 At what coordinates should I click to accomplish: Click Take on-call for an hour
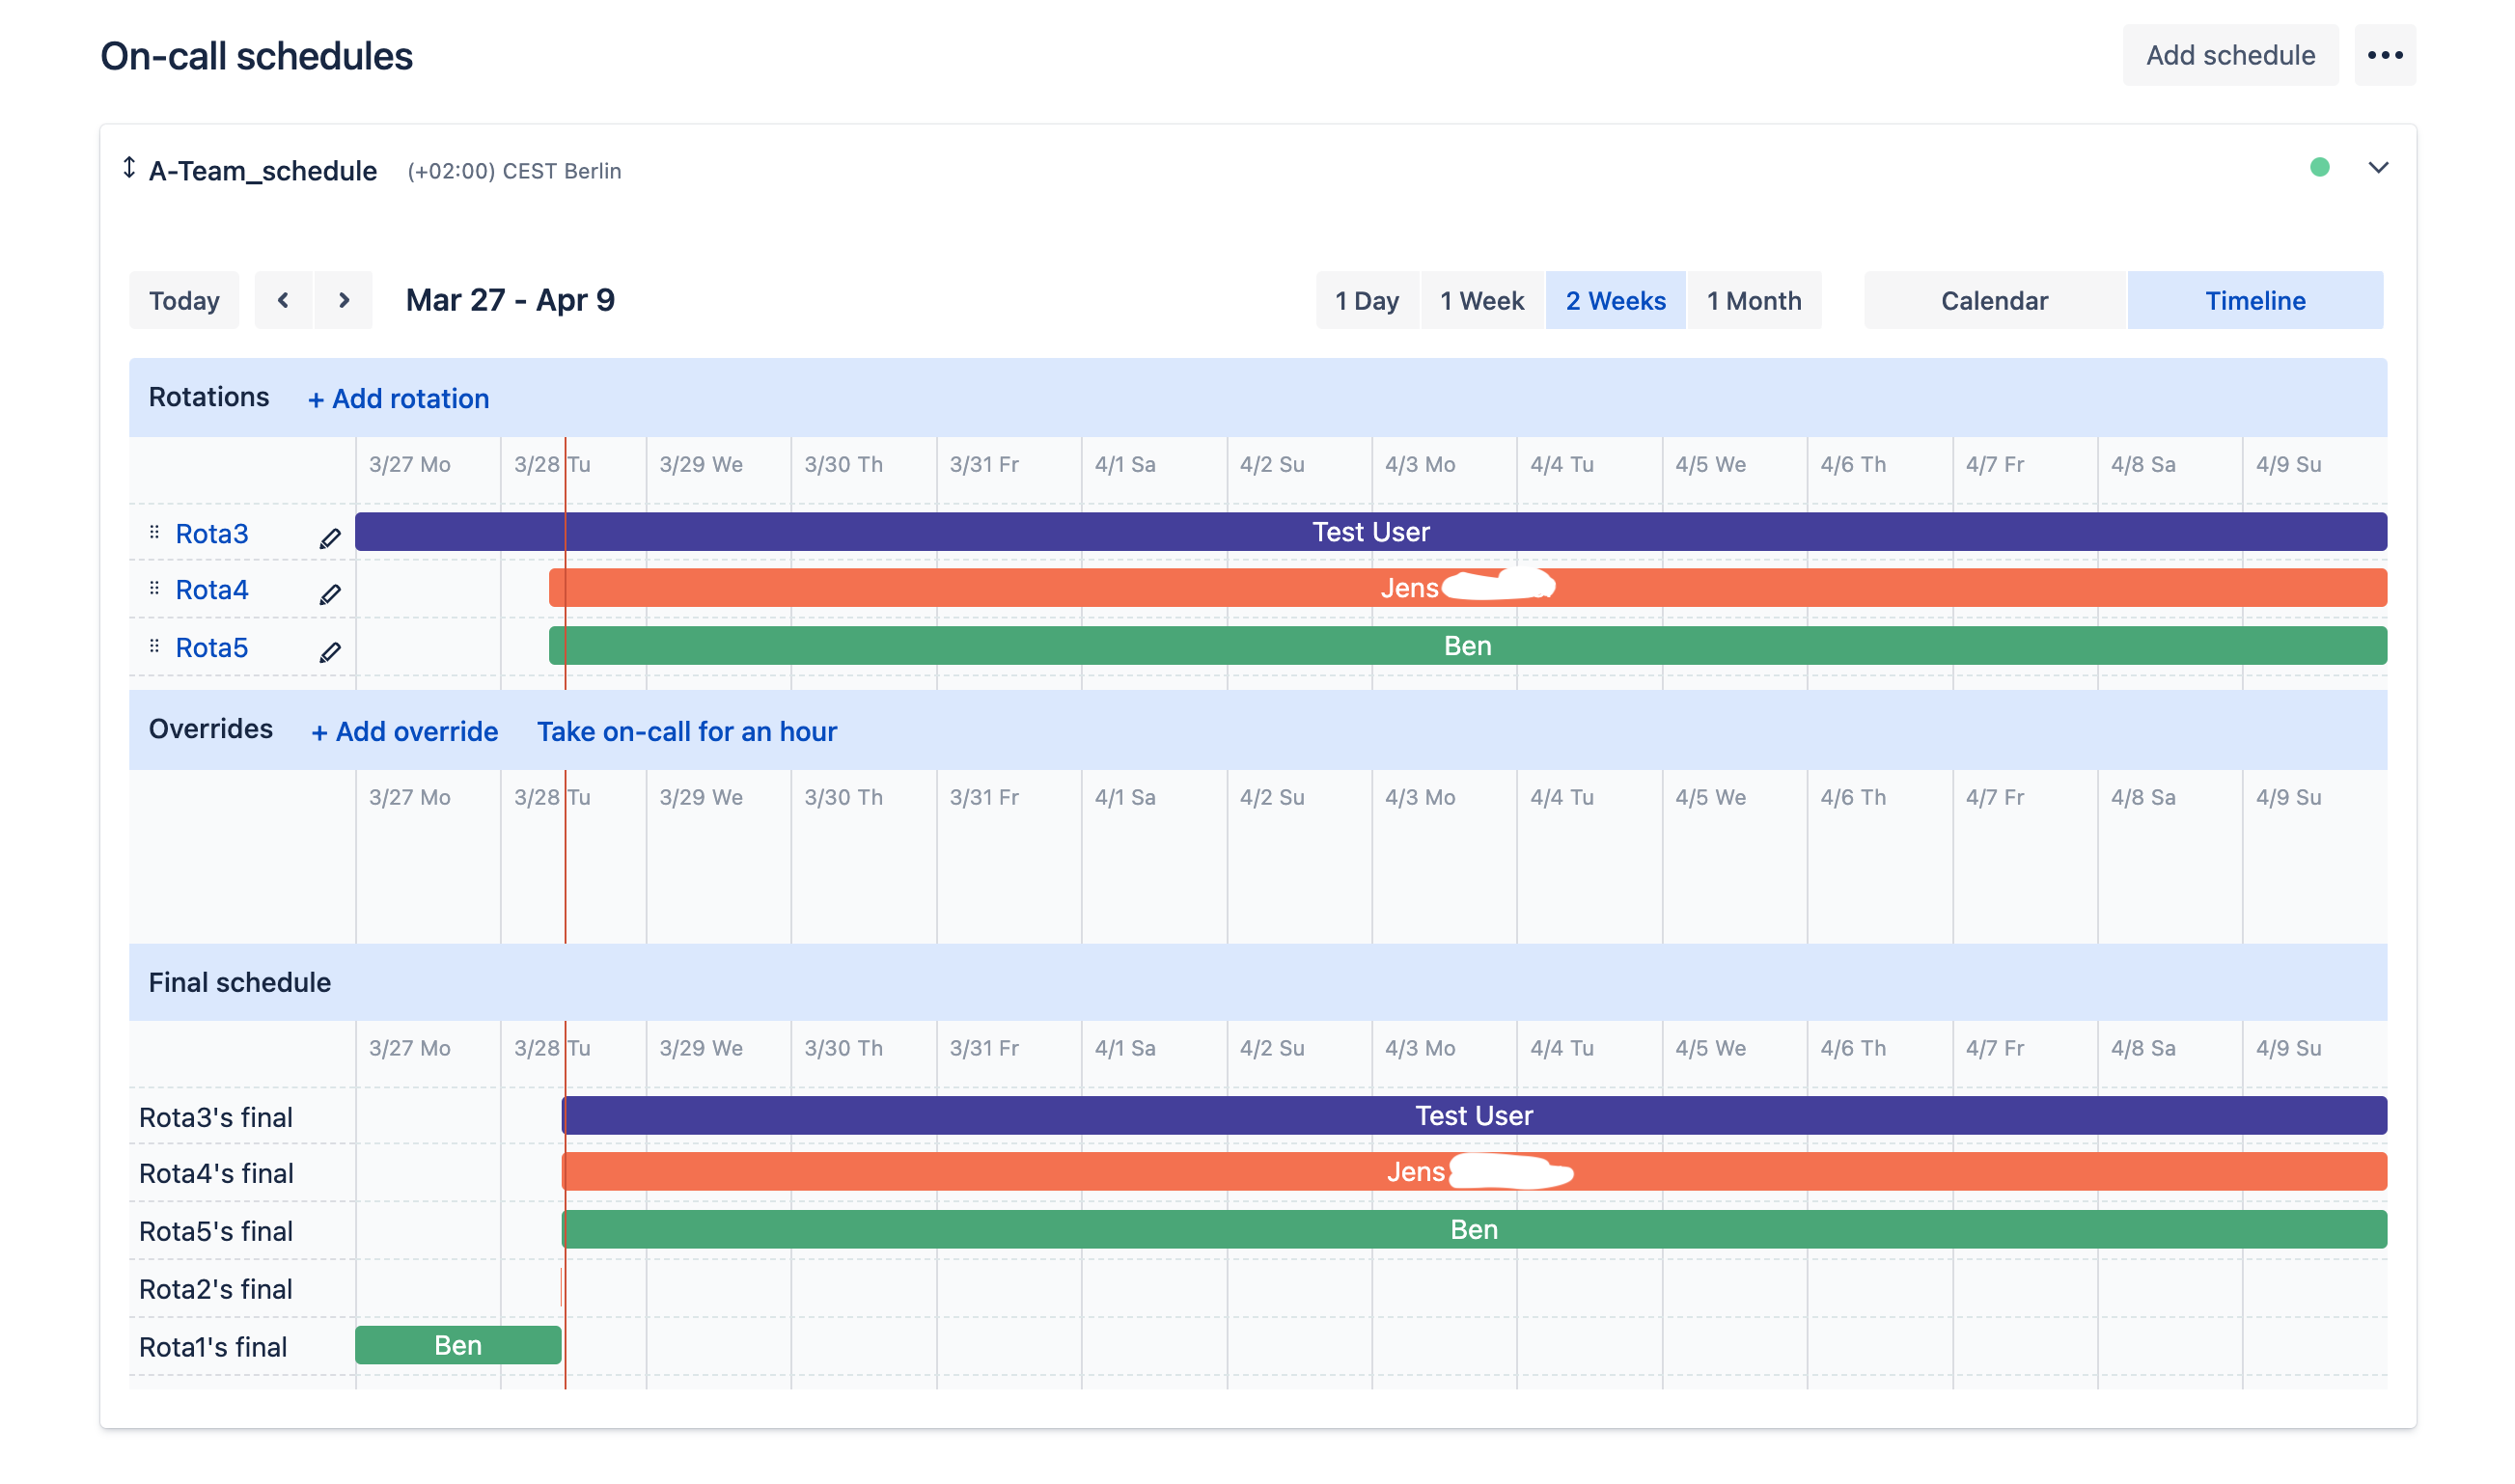(x=687, y=732)
